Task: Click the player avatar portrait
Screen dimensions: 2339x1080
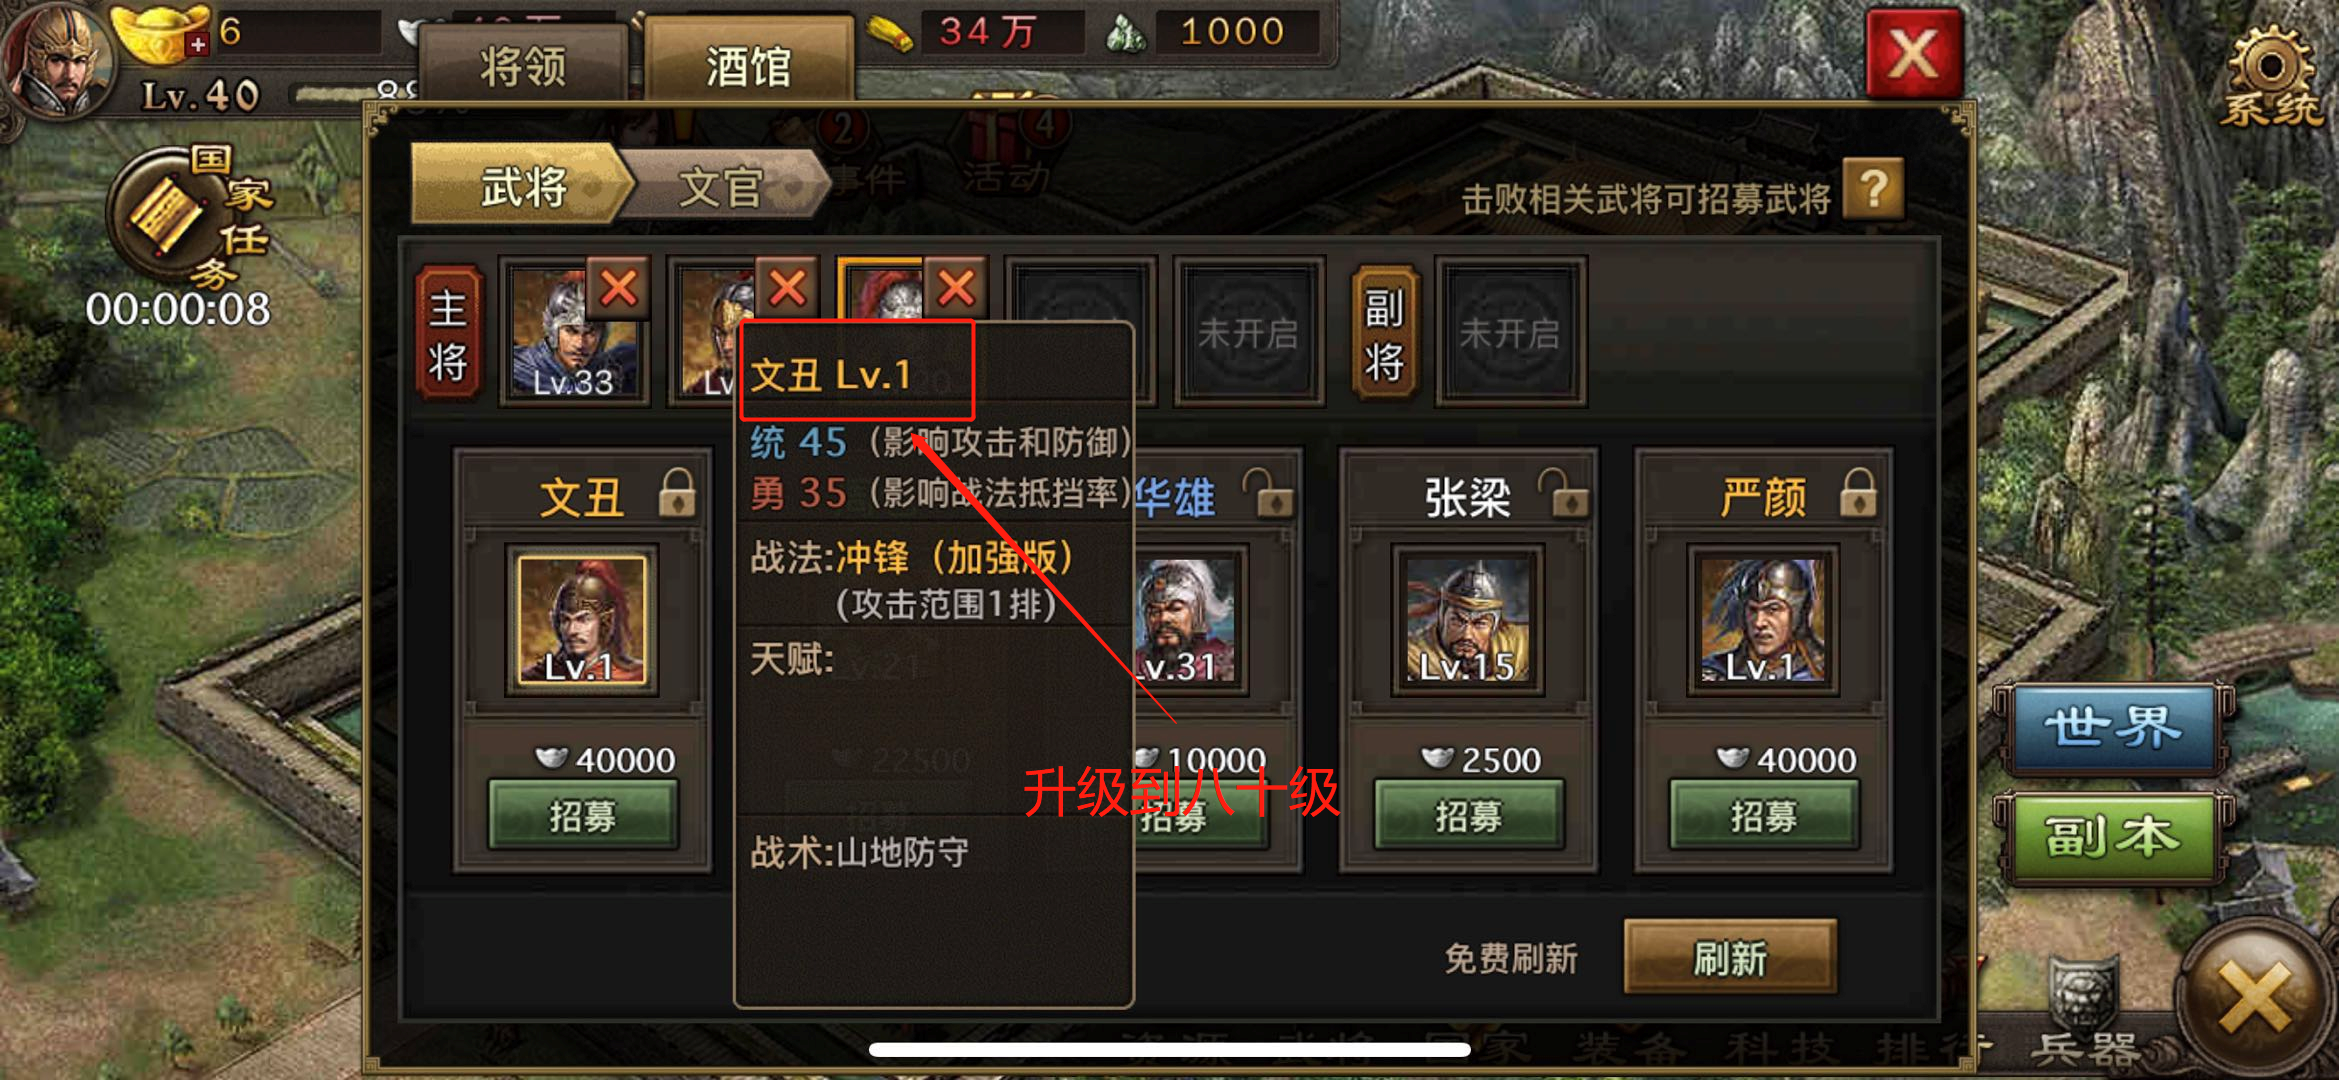Action: (60, 60)
